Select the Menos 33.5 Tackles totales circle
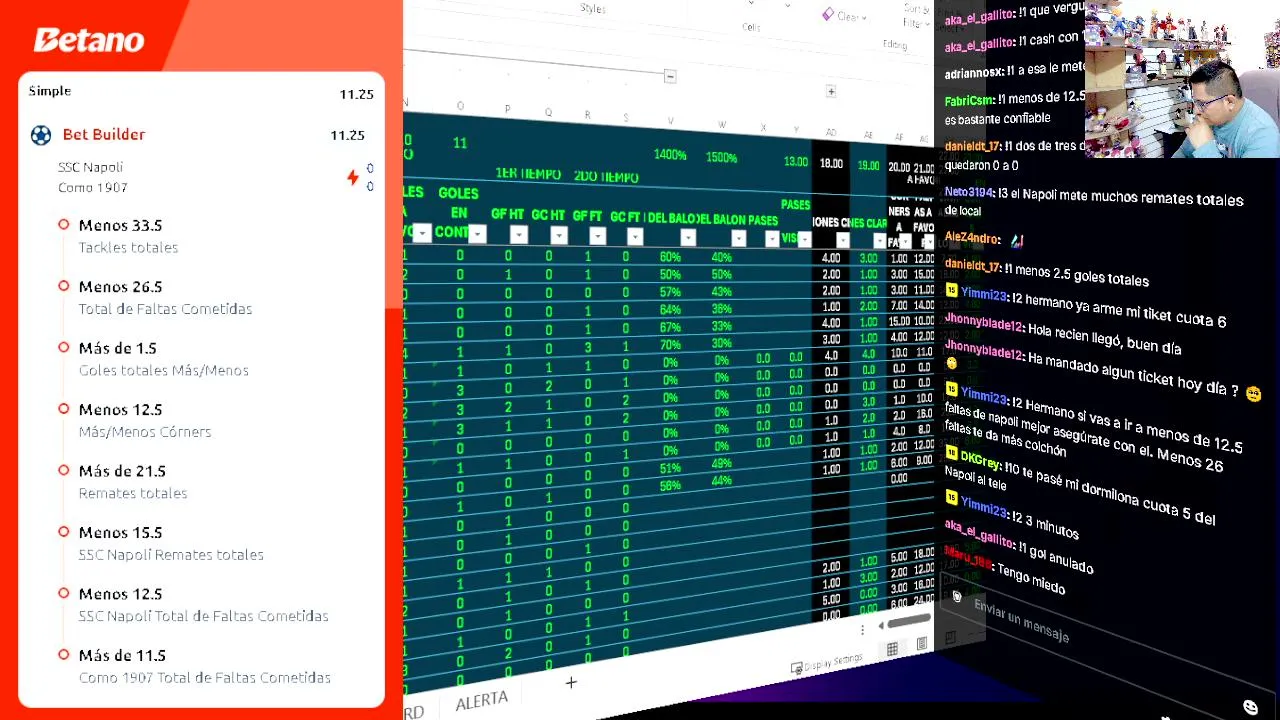1280x720 pixels. coord(64,225)
